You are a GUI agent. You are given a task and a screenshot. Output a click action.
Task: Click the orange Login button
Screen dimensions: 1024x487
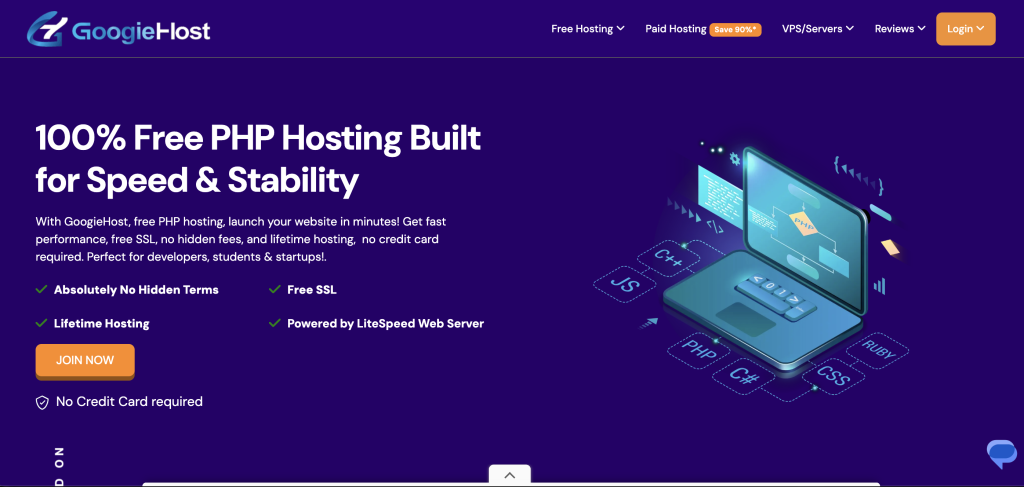(965, 29)
